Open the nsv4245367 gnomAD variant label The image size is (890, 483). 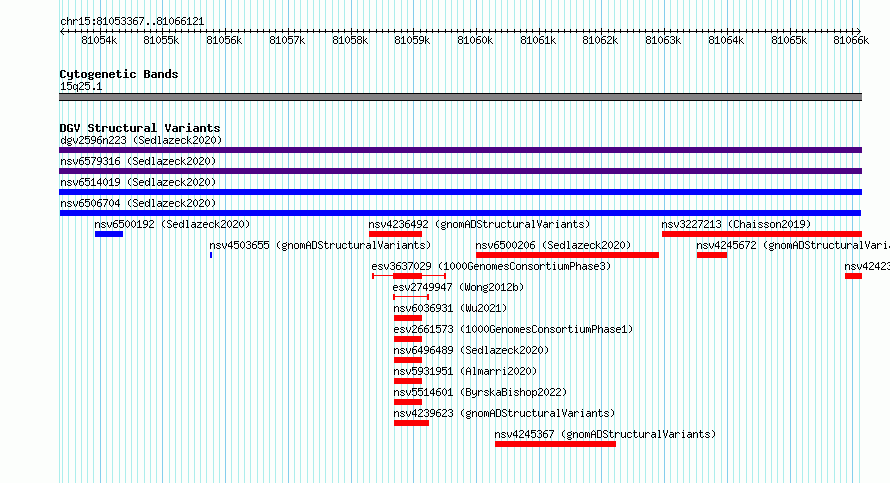(605, 434)
